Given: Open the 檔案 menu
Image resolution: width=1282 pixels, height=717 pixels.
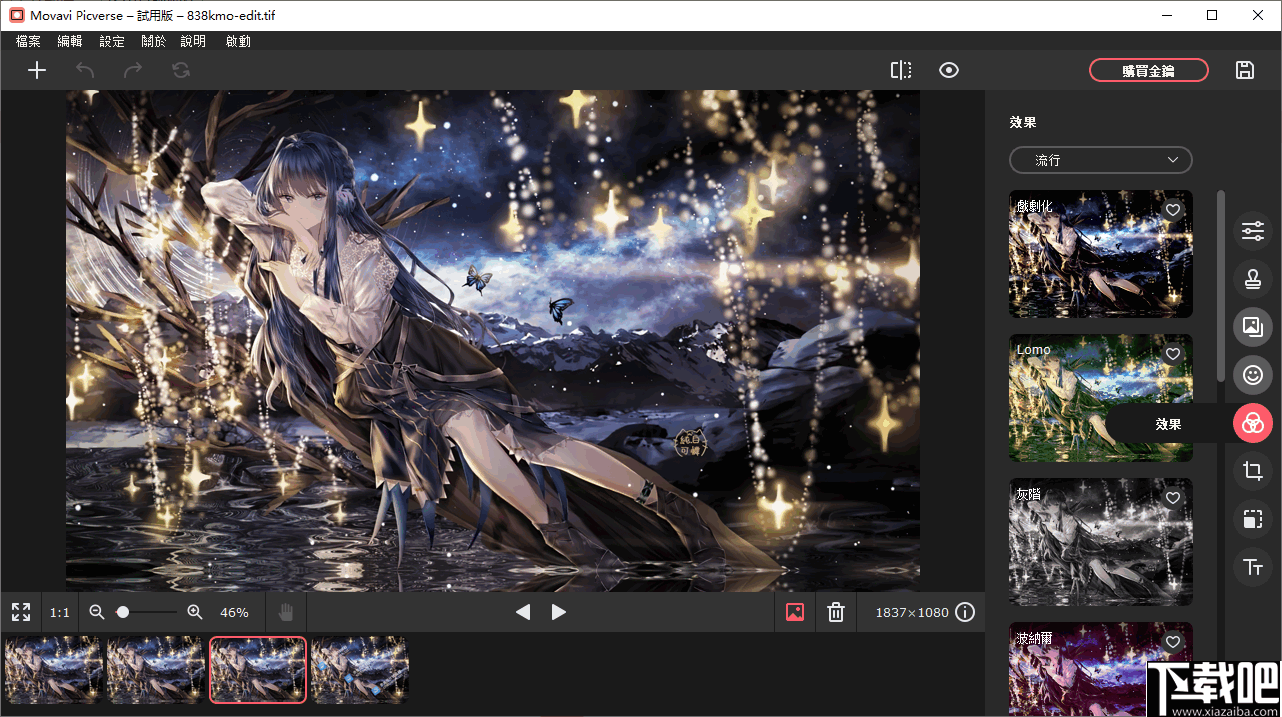Looking at the screenshot, I should [x=28, y=41].
